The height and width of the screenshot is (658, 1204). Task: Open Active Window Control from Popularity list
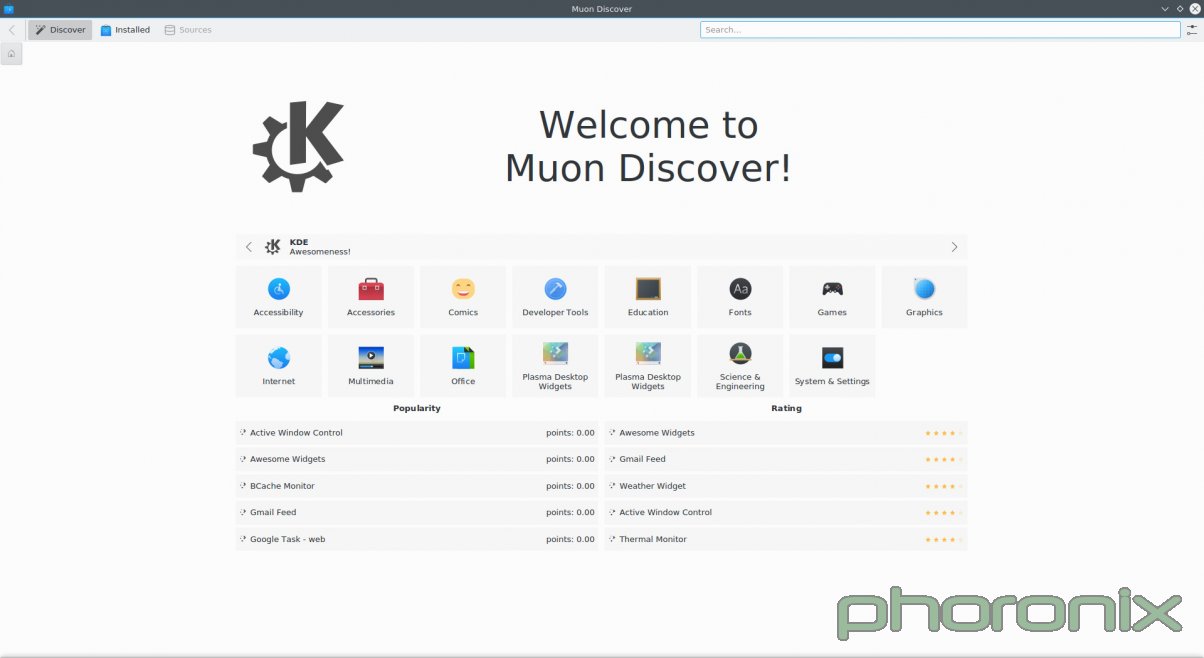pos(296,432)
